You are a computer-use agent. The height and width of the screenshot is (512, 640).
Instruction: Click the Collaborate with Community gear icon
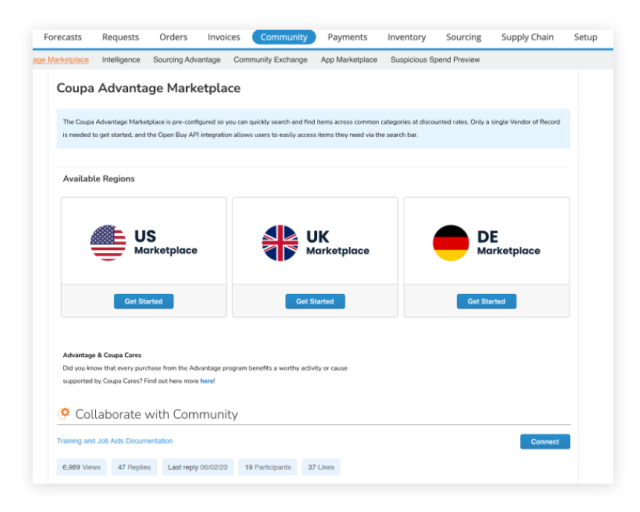pos(63,414)
